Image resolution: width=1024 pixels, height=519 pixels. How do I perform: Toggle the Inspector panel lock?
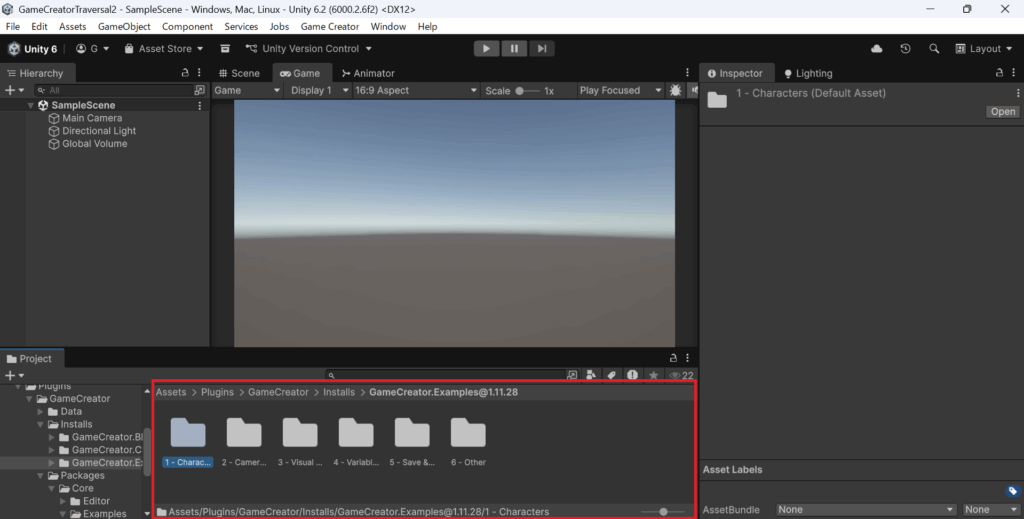(1000, 73)
